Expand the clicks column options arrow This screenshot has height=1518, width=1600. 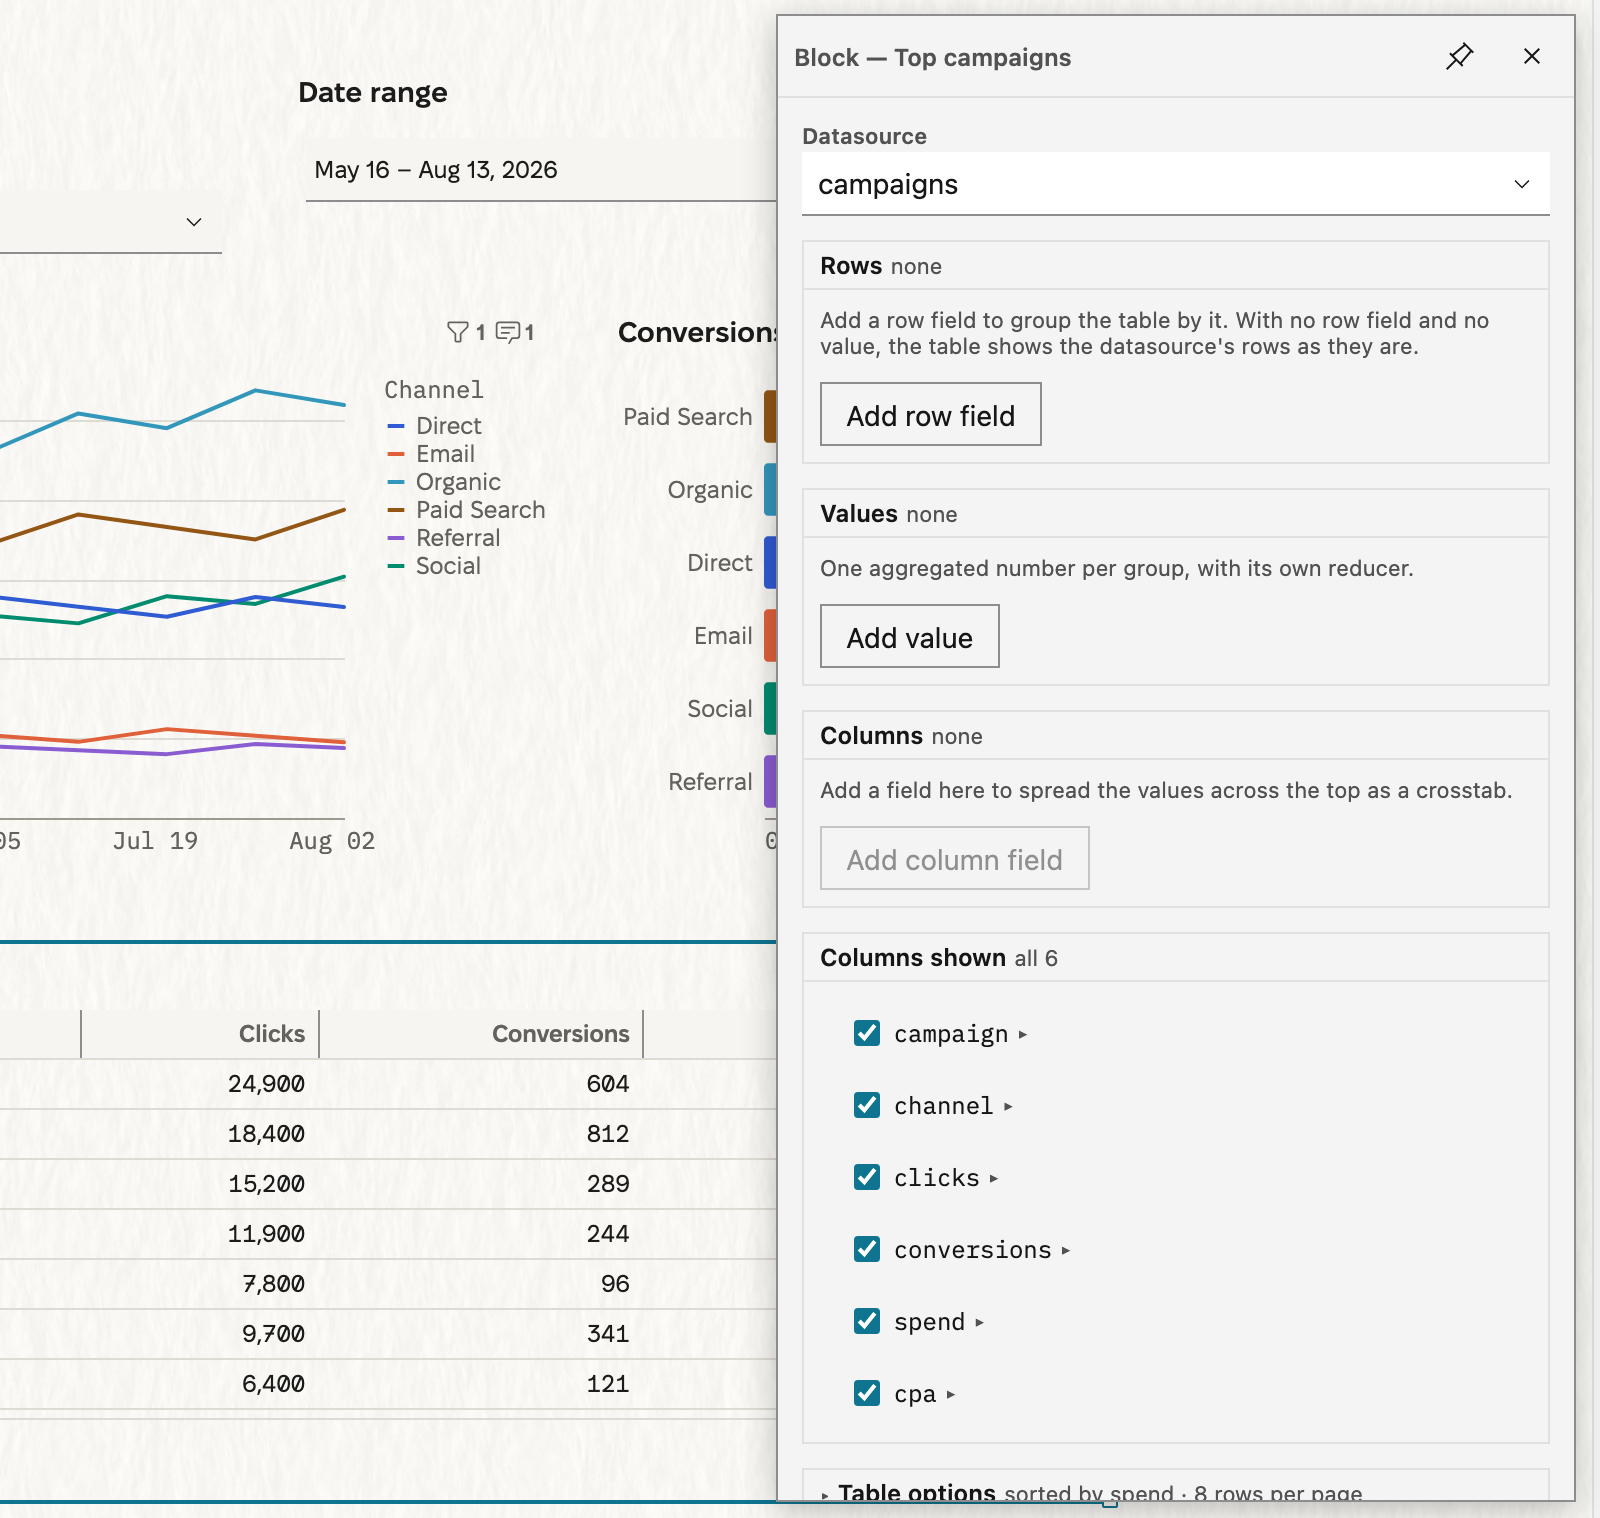[x=994, y=1179]
